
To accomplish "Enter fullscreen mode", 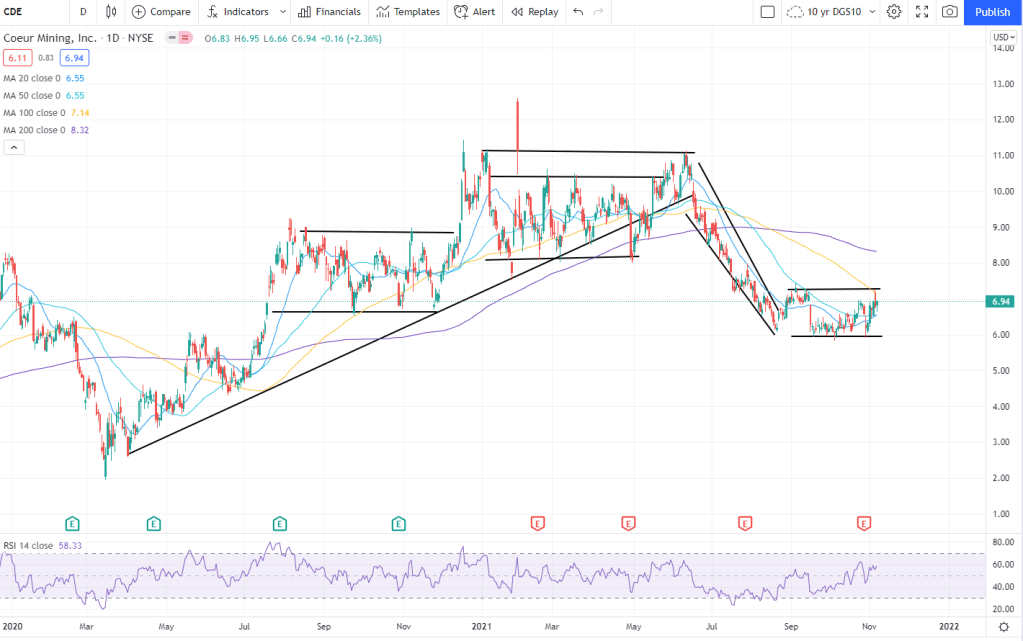I will pos(921,12).
